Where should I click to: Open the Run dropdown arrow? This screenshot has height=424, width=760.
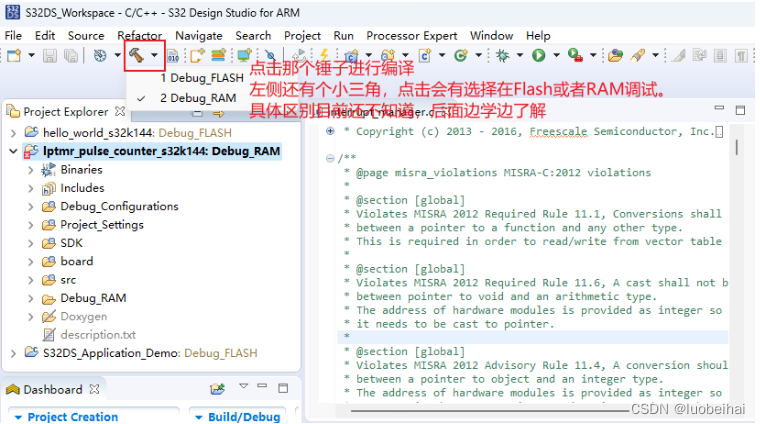[x=556, y=55]
